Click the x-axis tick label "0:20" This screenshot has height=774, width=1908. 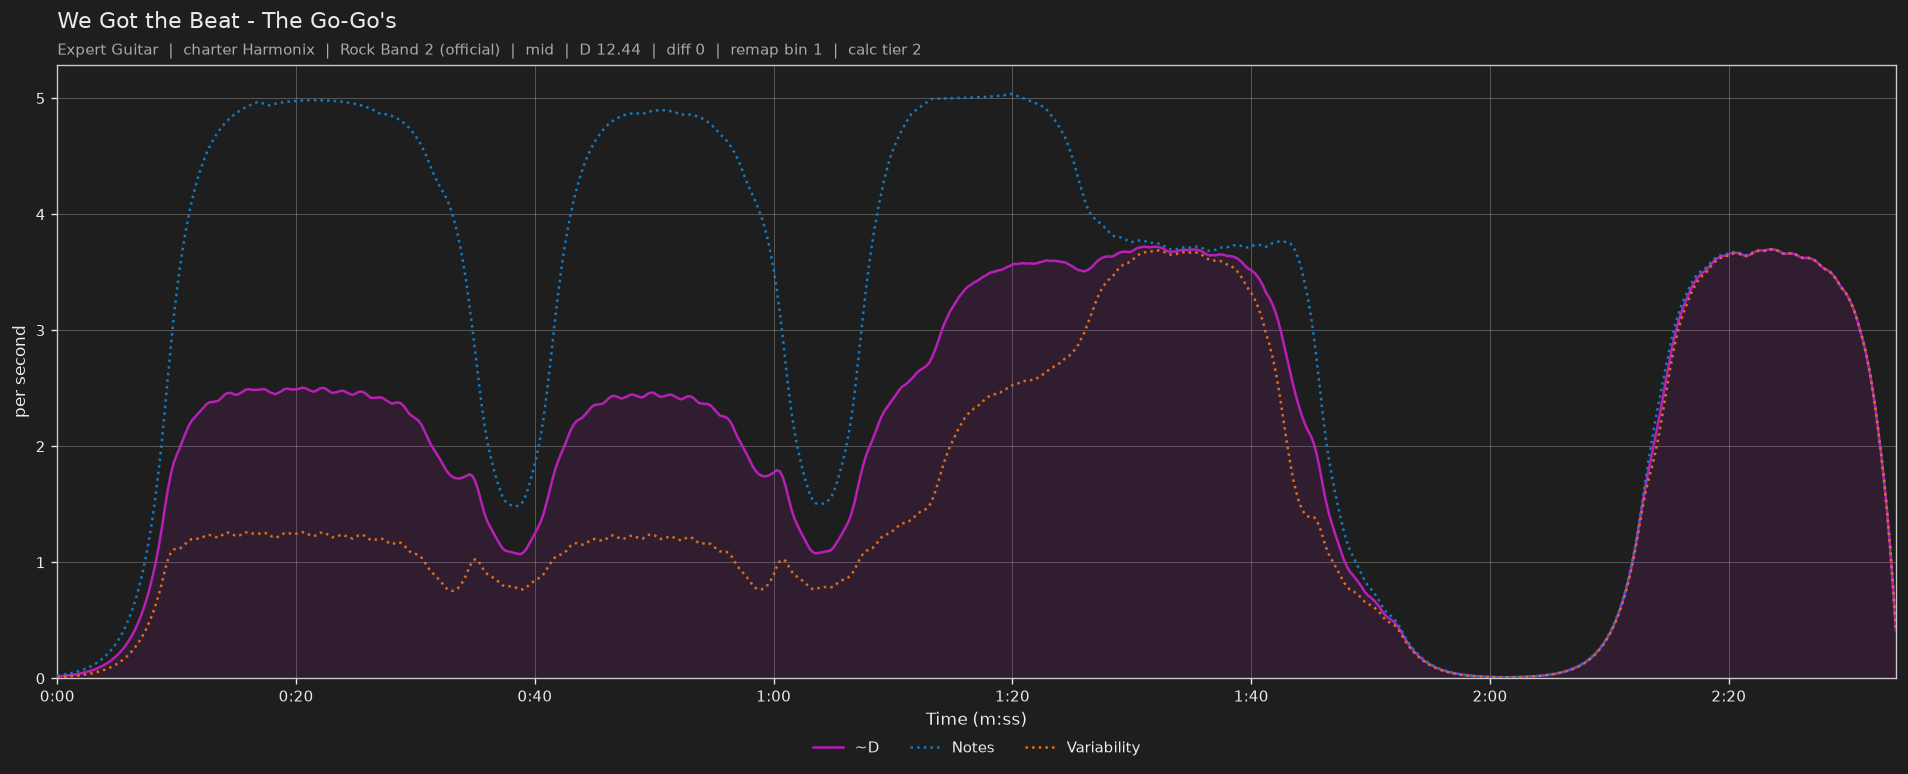296,696
